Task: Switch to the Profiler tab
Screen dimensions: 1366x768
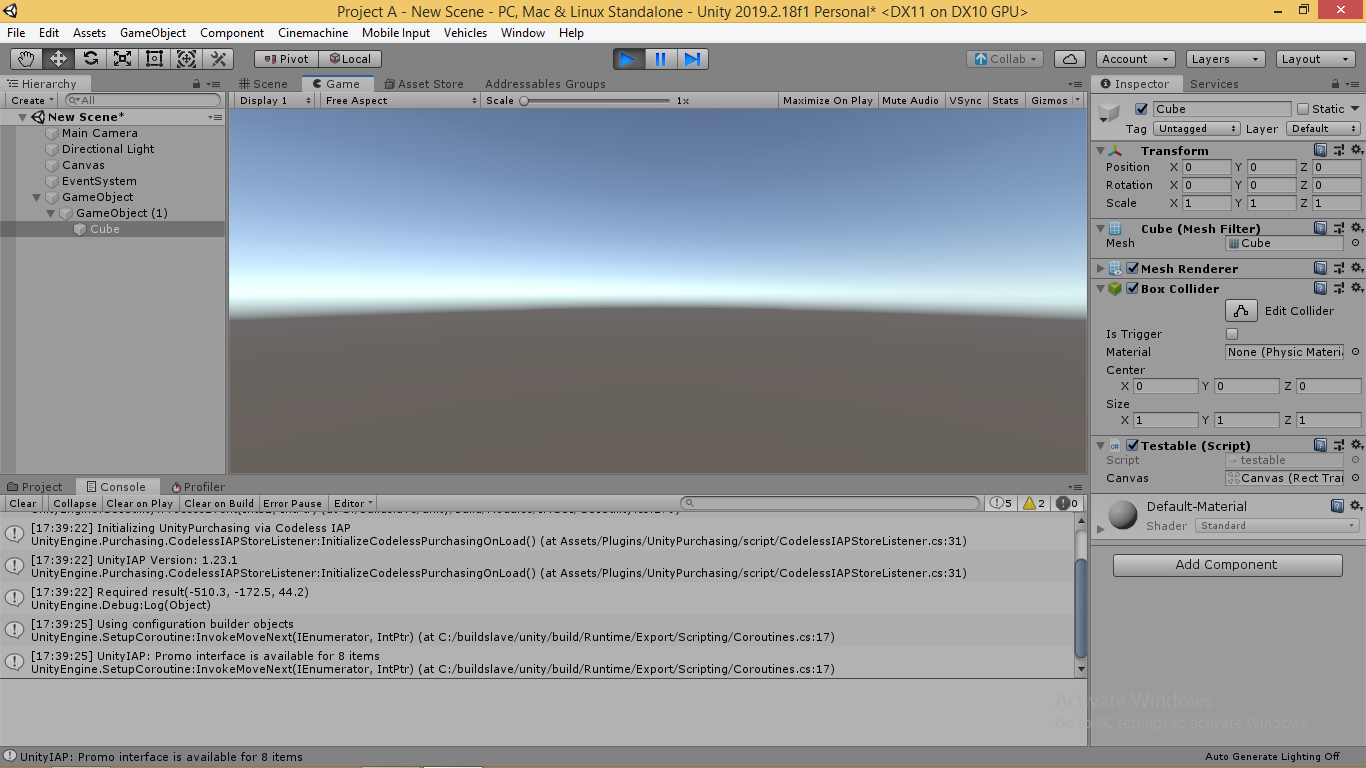Action: [x=198, y=487]
